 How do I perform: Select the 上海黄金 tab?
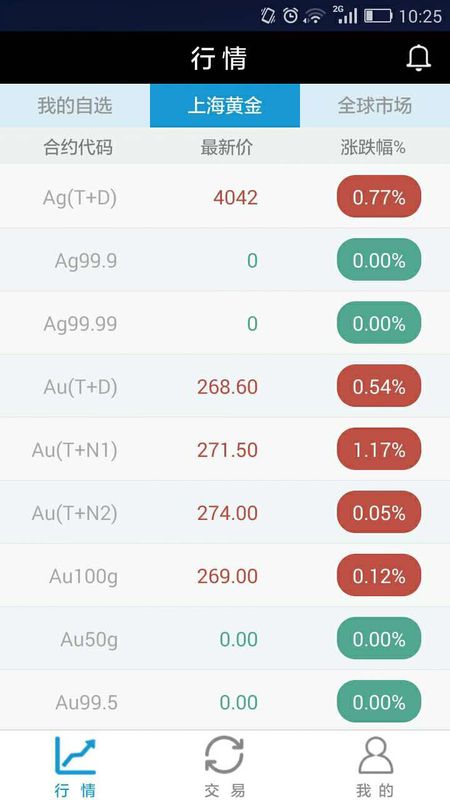(225, 106)
